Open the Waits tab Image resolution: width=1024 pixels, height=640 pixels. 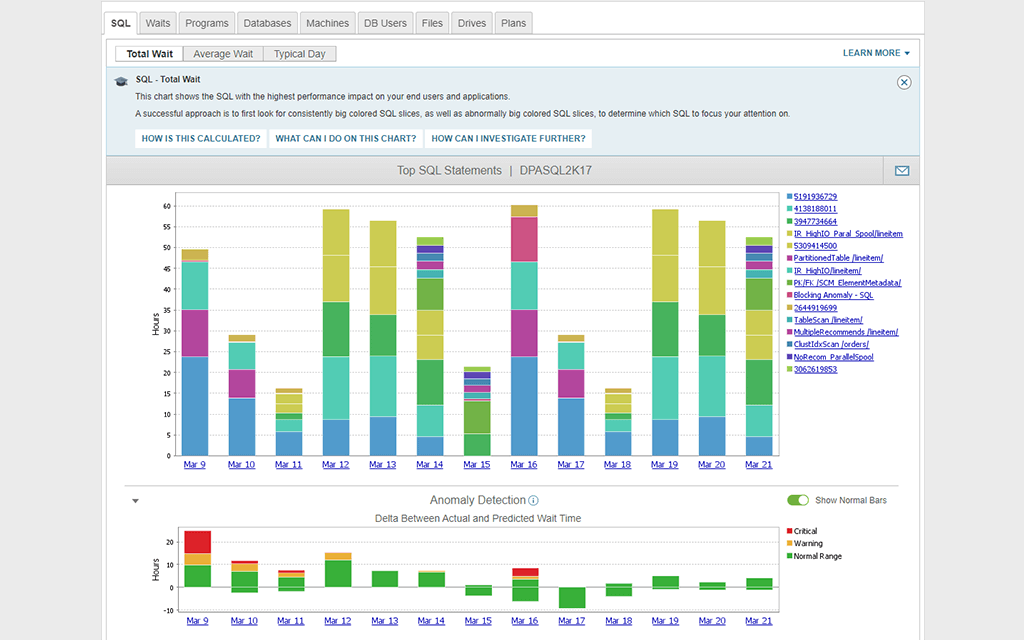click(x=157, y=23)
